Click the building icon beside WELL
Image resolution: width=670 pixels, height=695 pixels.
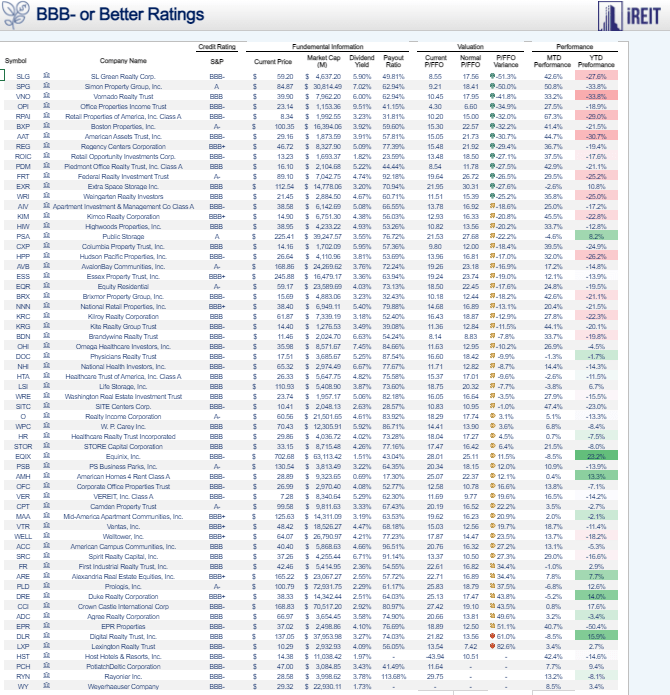47,535
